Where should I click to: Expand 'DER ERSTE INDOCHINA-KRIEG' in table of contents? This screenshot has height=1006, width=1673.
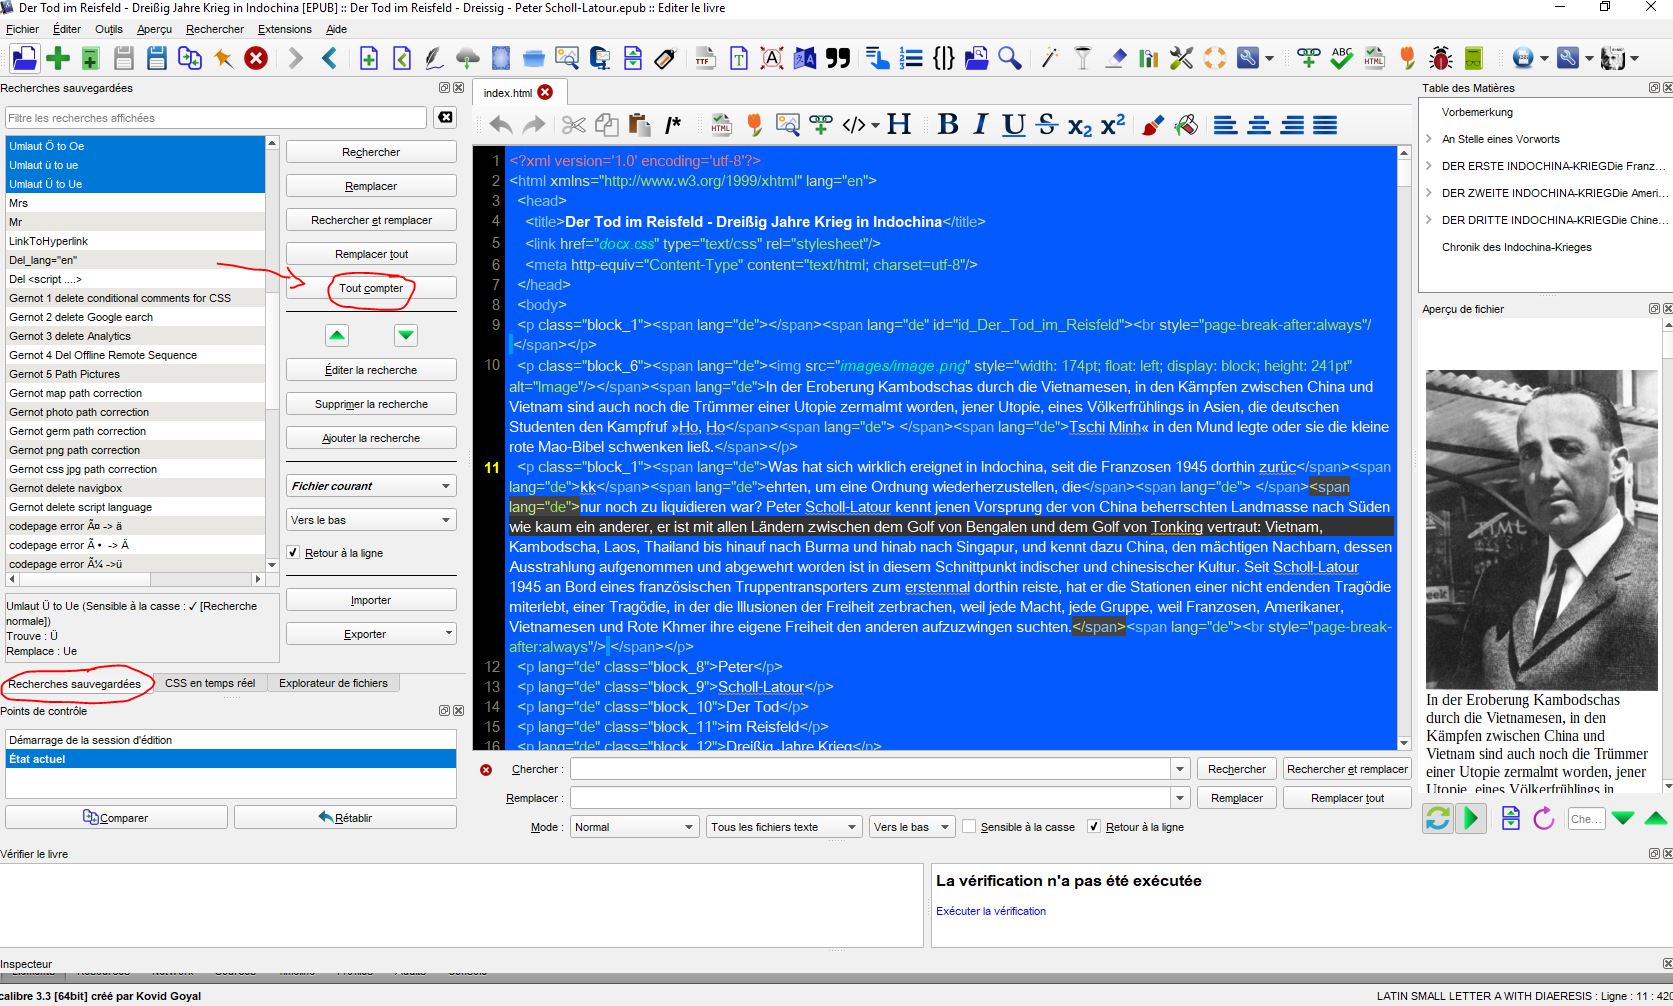[1429, 166]
